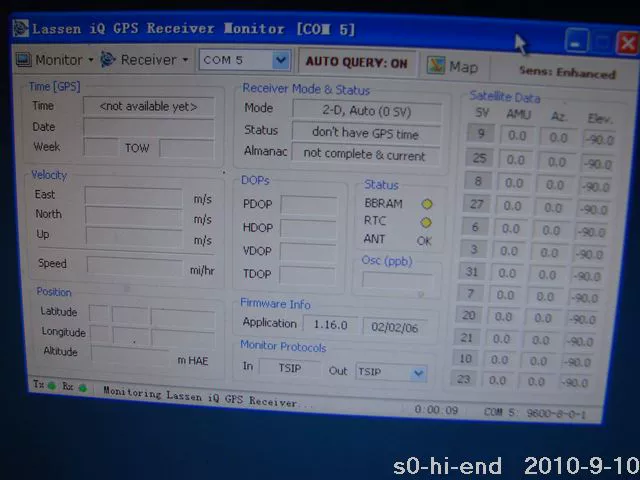The image size is (640, 480).
Task: Click the AMU column header
Action: click(518, 114)
